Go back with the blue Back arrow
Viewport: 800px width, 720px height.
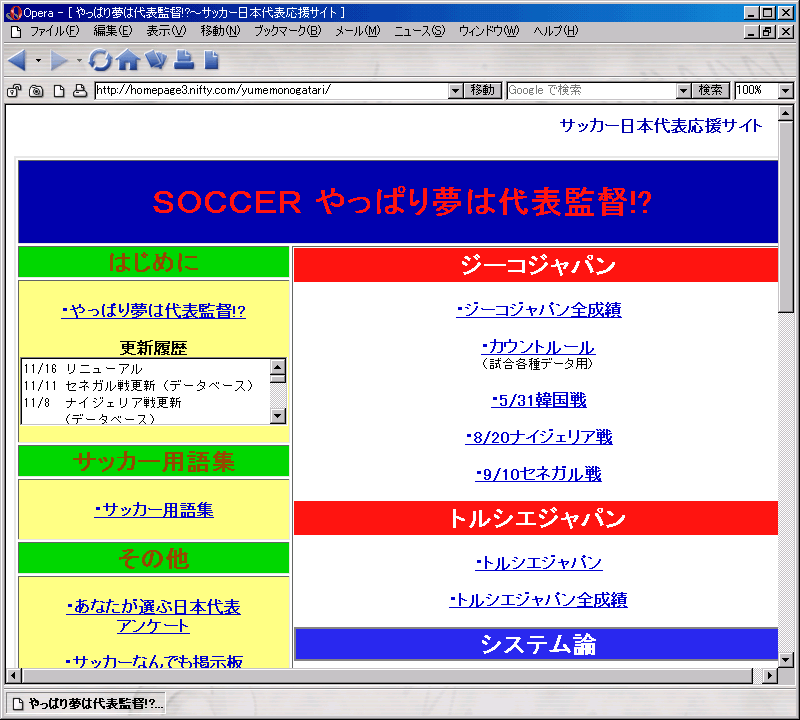click(18, 60)
